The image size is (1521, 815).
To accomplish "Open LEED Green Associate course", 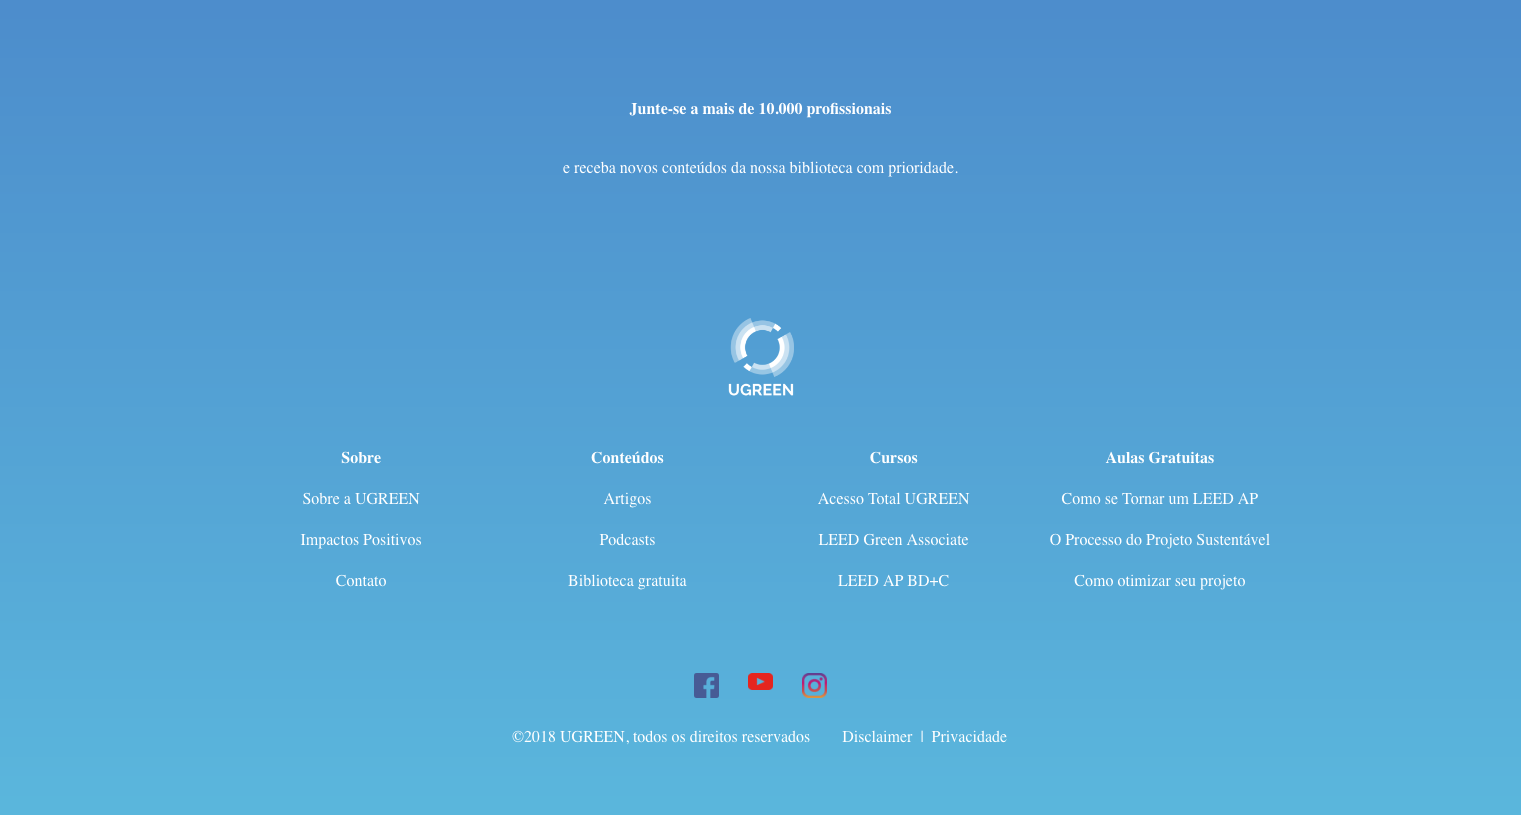I will 893,540.
